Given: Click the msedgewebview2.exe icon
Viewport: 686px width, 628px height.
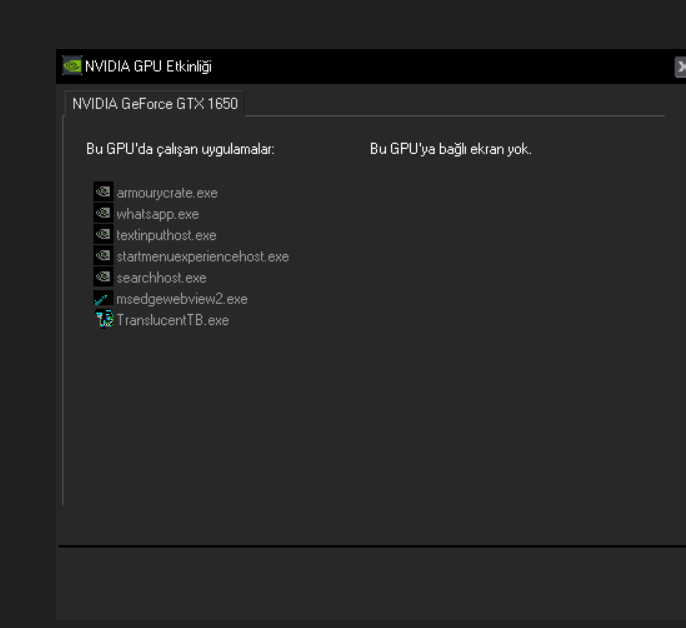Looking at the screenshot, I should pos(103,298).
